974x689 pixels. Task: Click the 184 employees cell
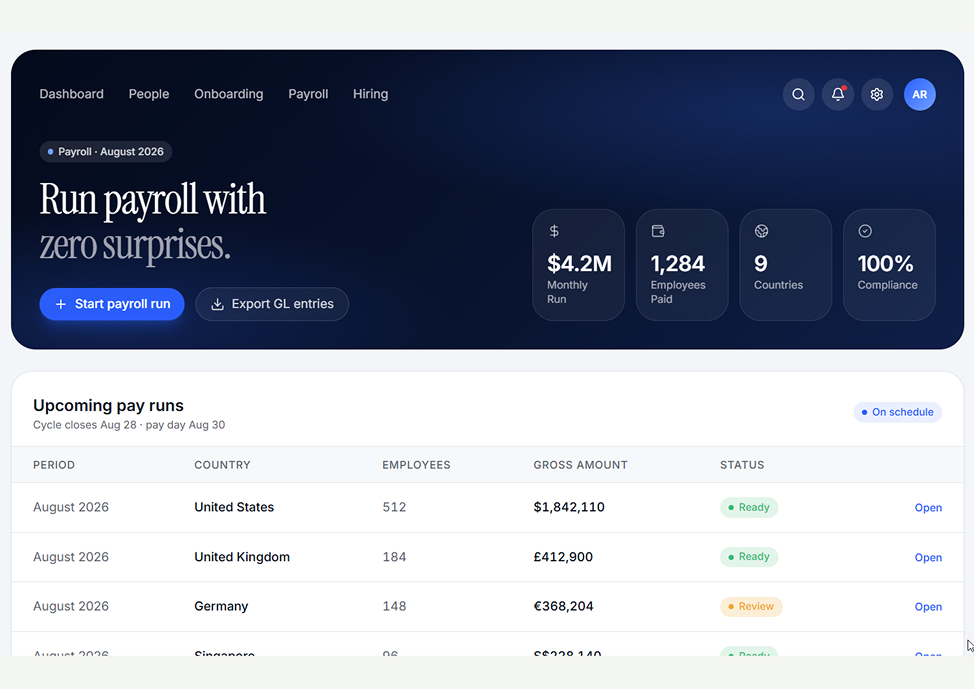click(394, 557)
